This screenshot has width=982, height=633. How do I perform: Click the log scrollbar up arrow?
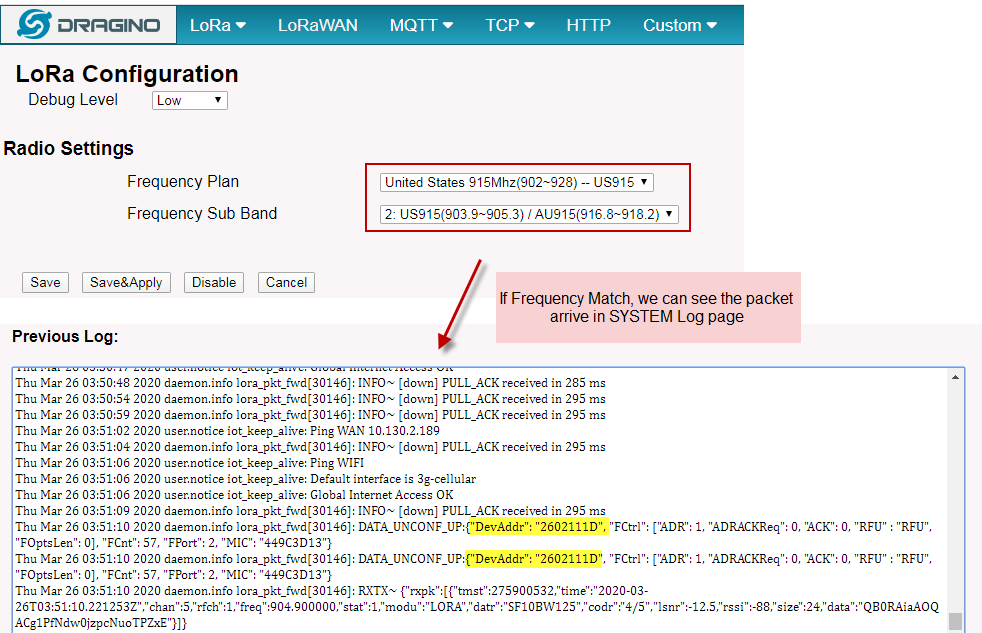(x=955, y=377)
